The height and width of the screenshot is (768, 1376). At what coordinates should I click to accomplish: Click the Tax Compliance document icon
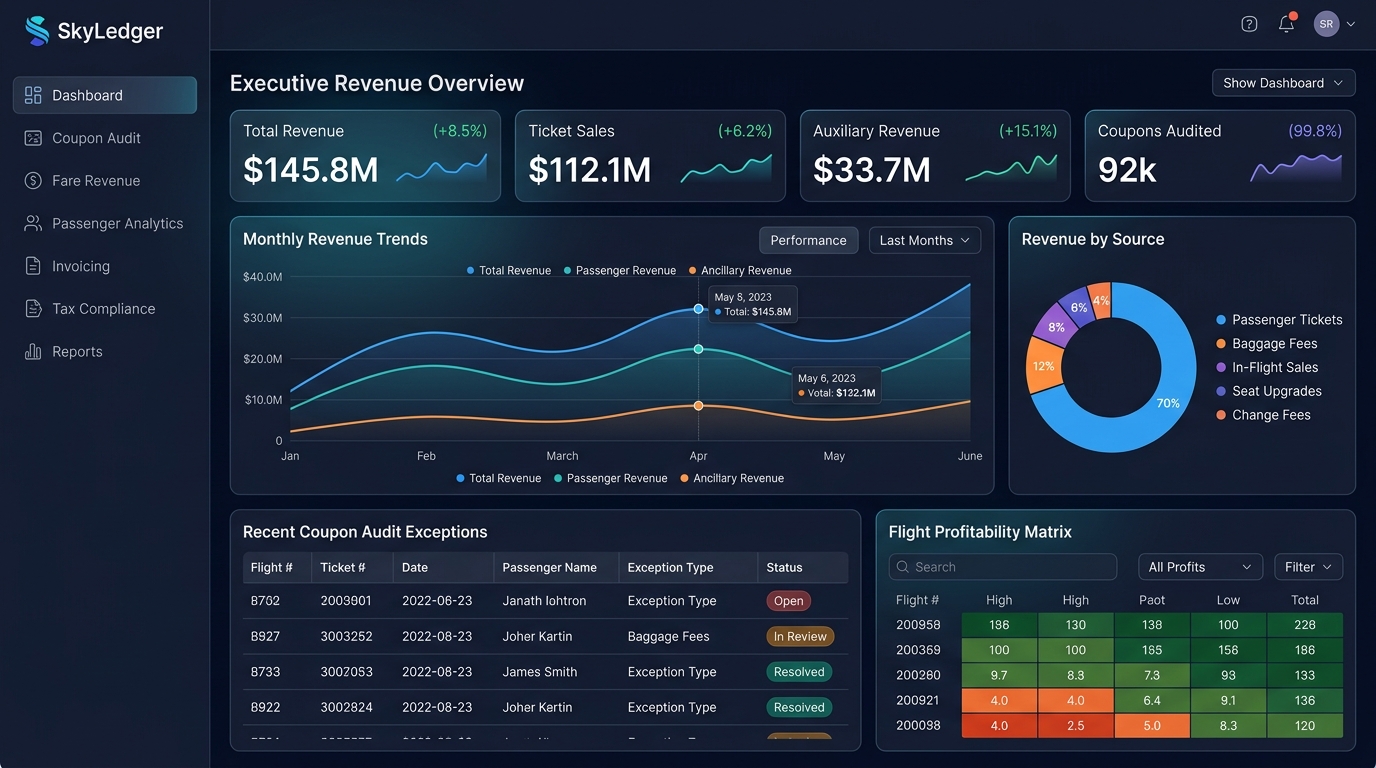pos(33,309)
